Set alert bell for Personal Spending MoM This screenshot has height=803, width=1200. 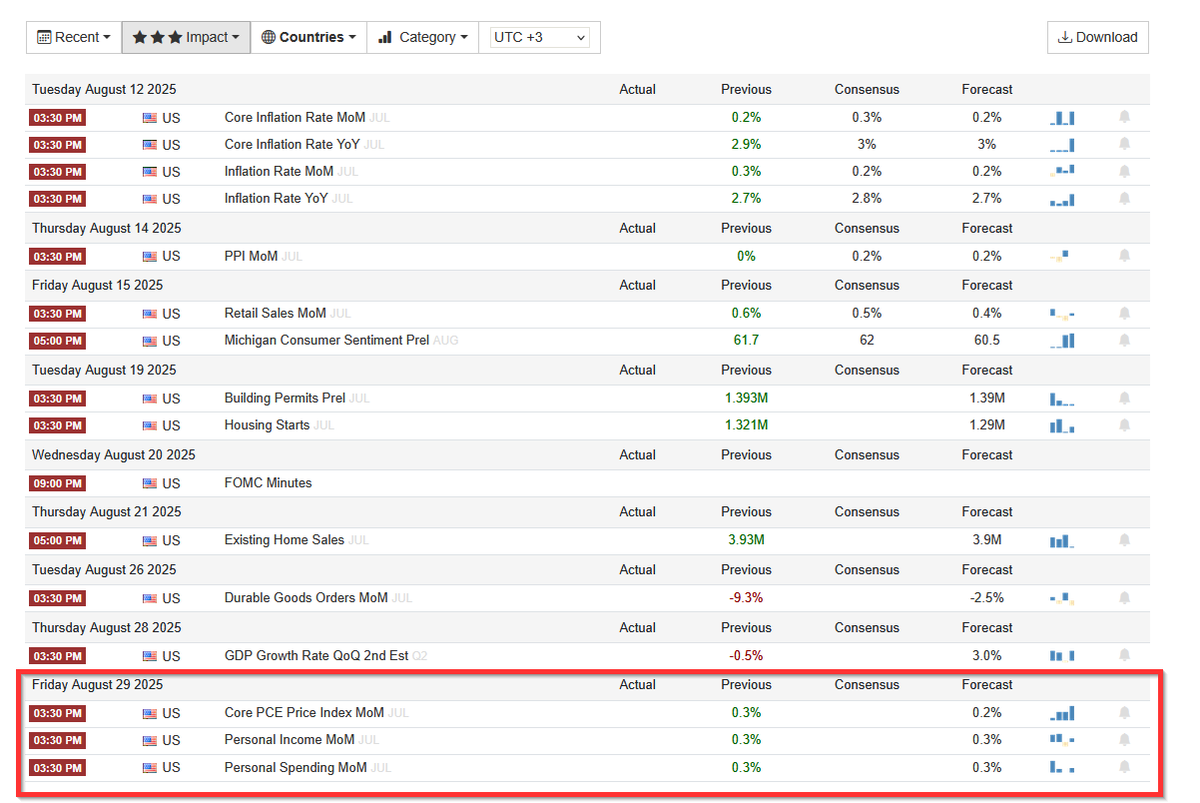tap(1124, 768)
